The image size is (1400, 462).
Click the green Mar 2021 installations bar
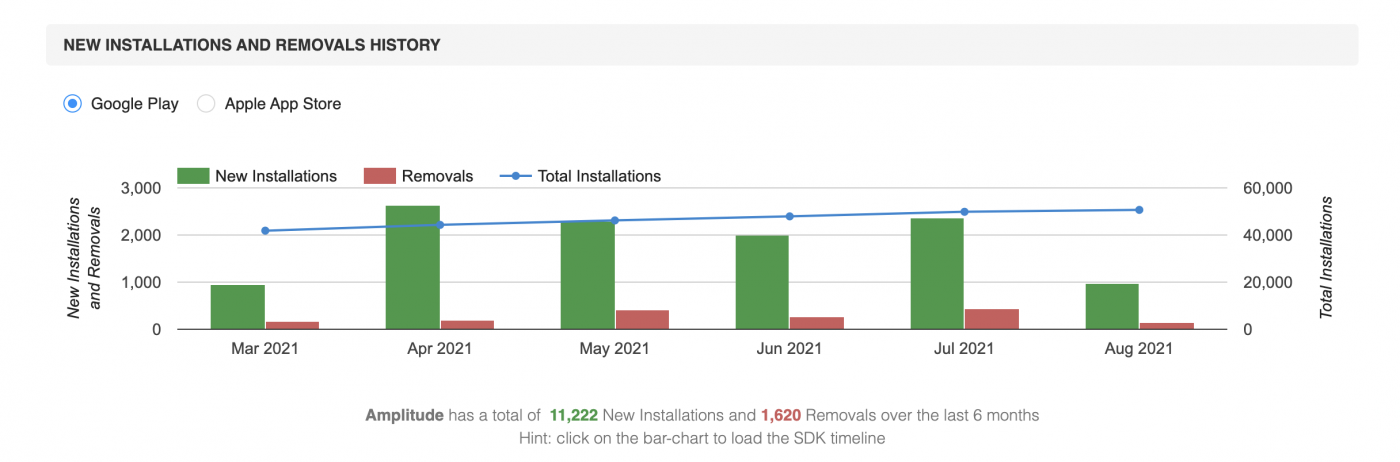(238, 307)
